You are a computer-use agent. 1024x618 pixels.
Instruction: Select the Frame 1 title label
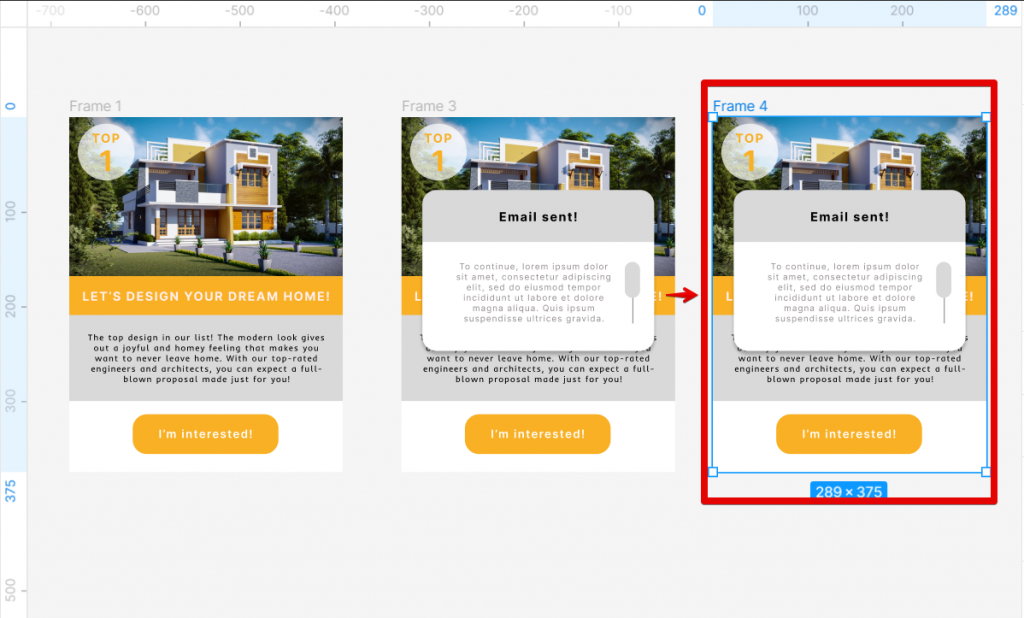(95, 105)
